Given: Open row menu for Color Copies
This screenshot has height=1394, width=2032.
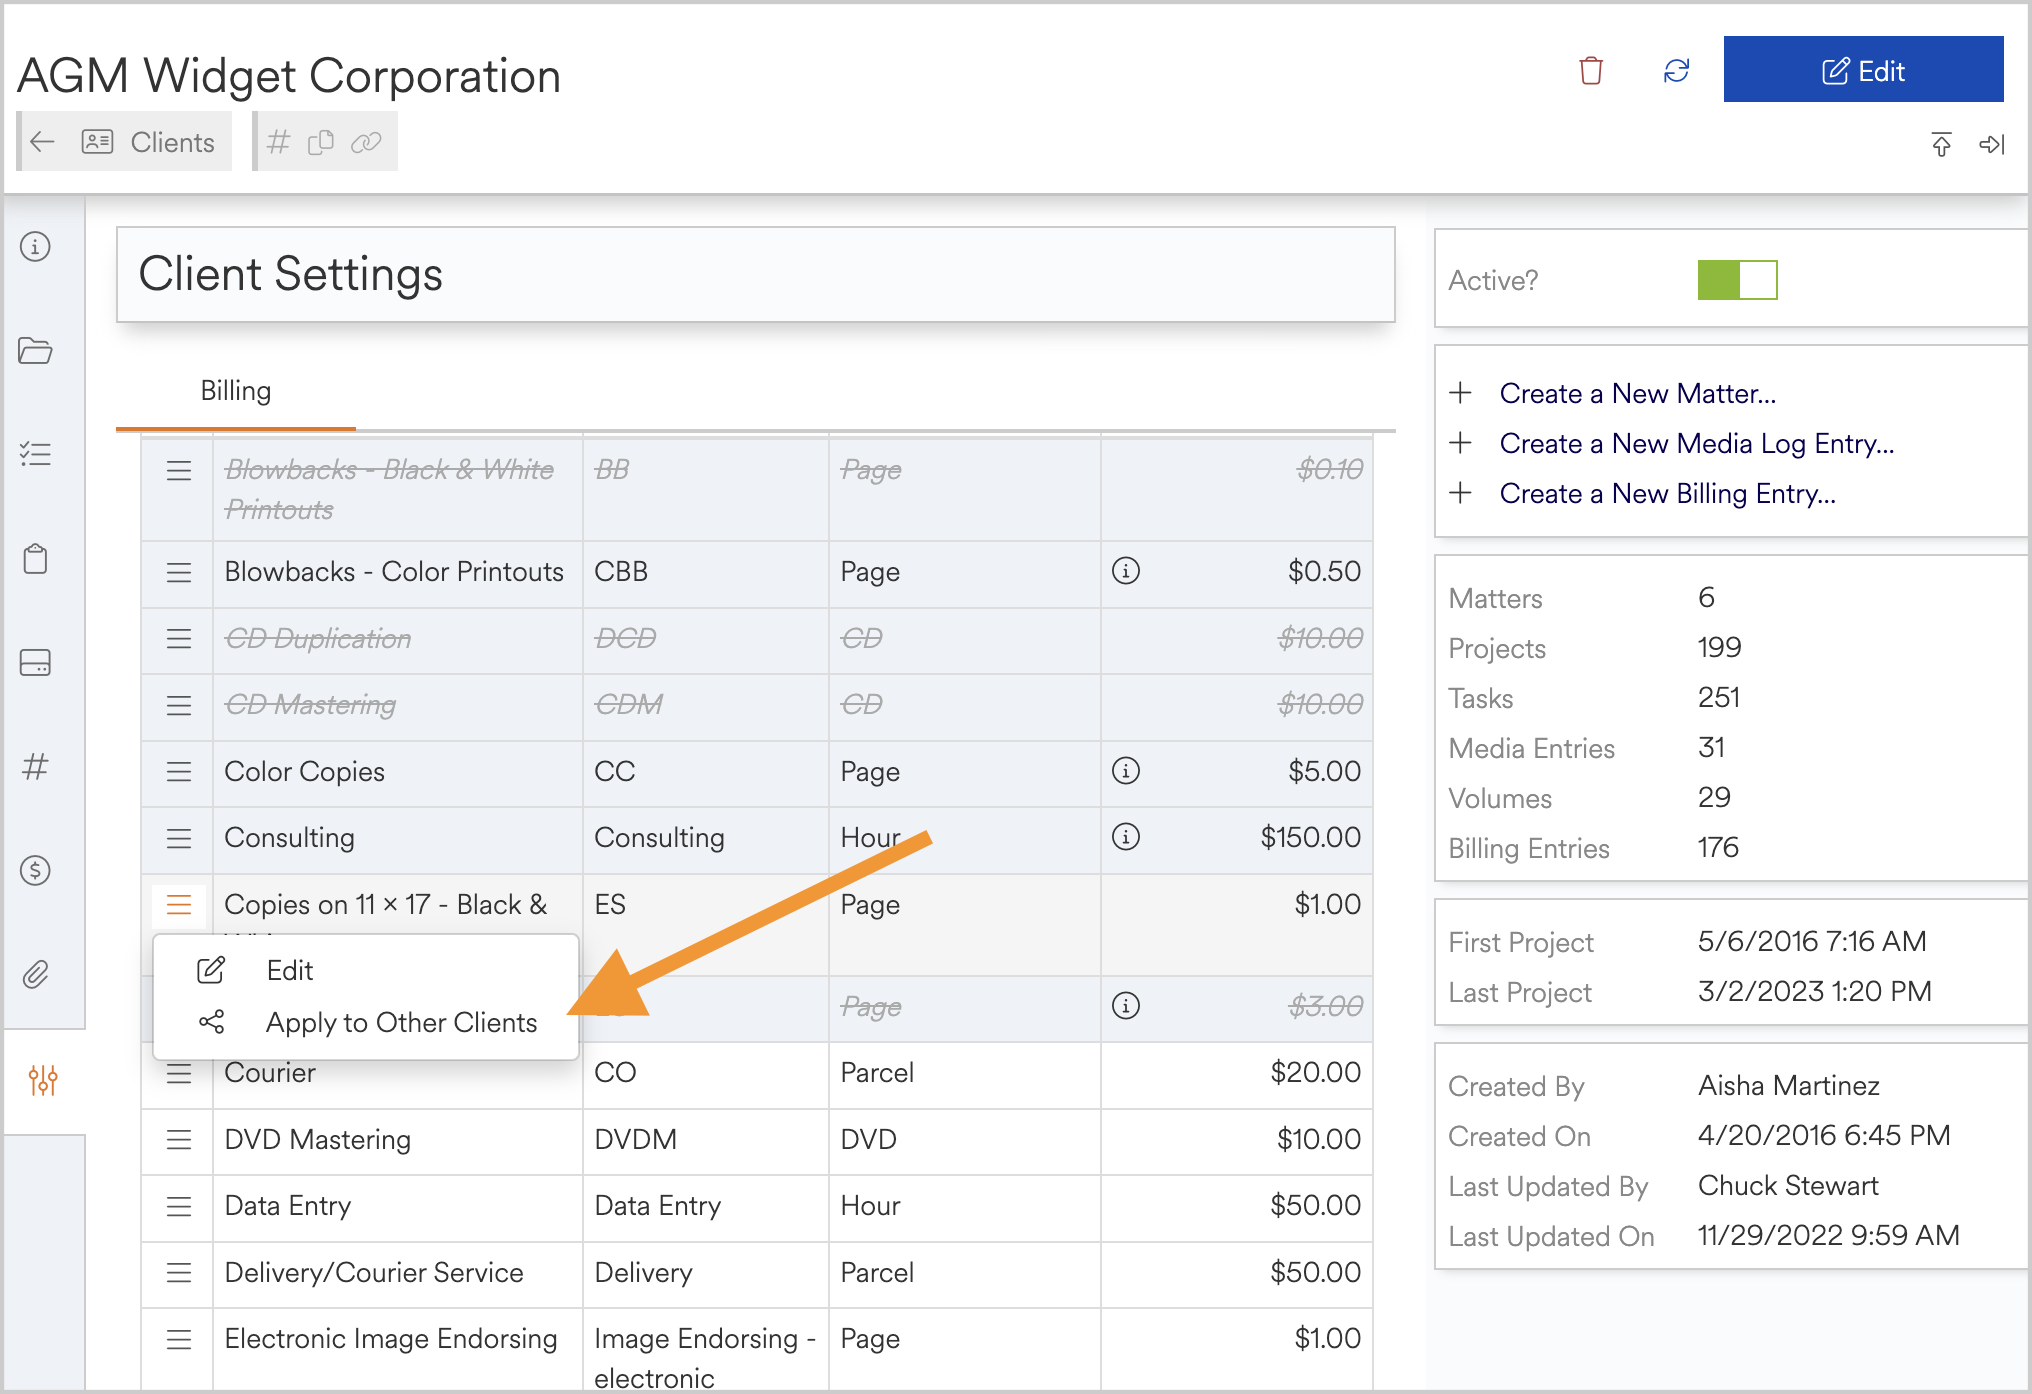Looking at the screenshot, I should tap(179, 771).
